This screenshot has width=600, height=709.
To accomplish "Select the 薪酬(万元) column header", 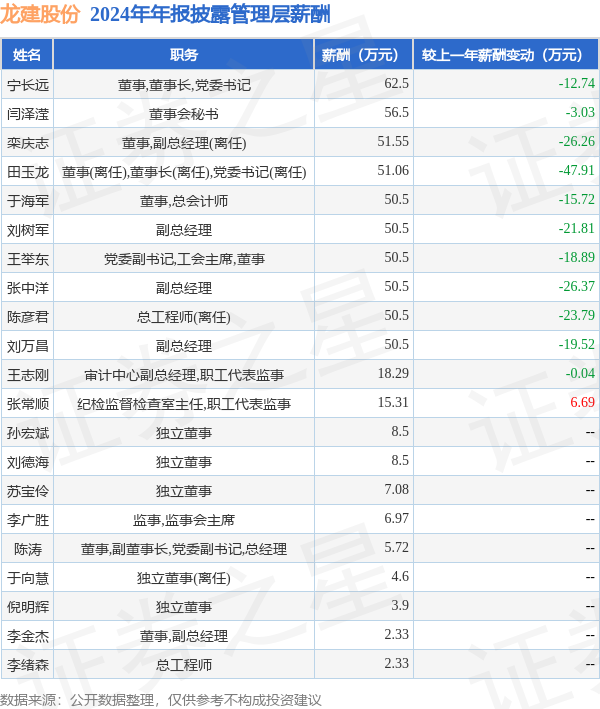I will pyautogui.click(x=364, y=55).
